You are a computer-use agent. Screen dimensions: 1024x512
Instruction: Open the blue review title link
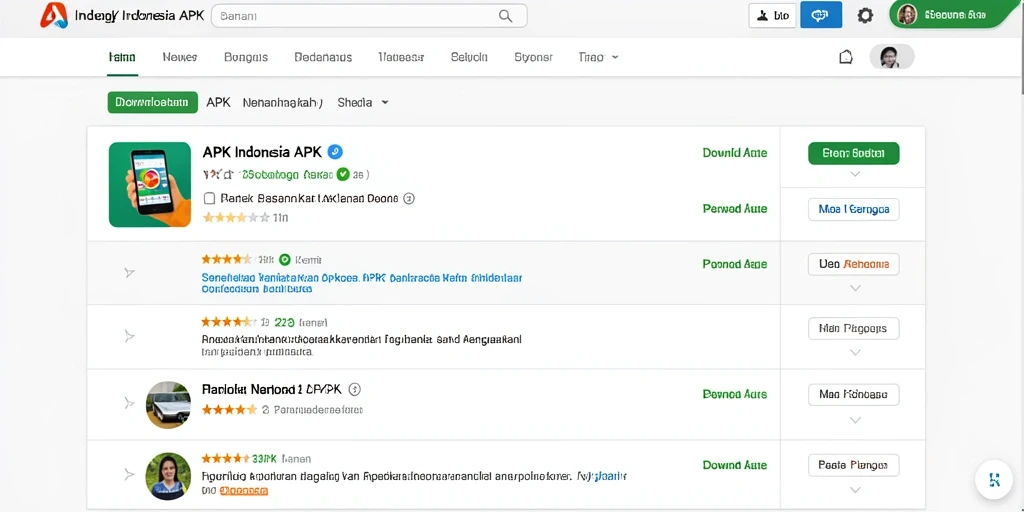click(x=362, y=283)
